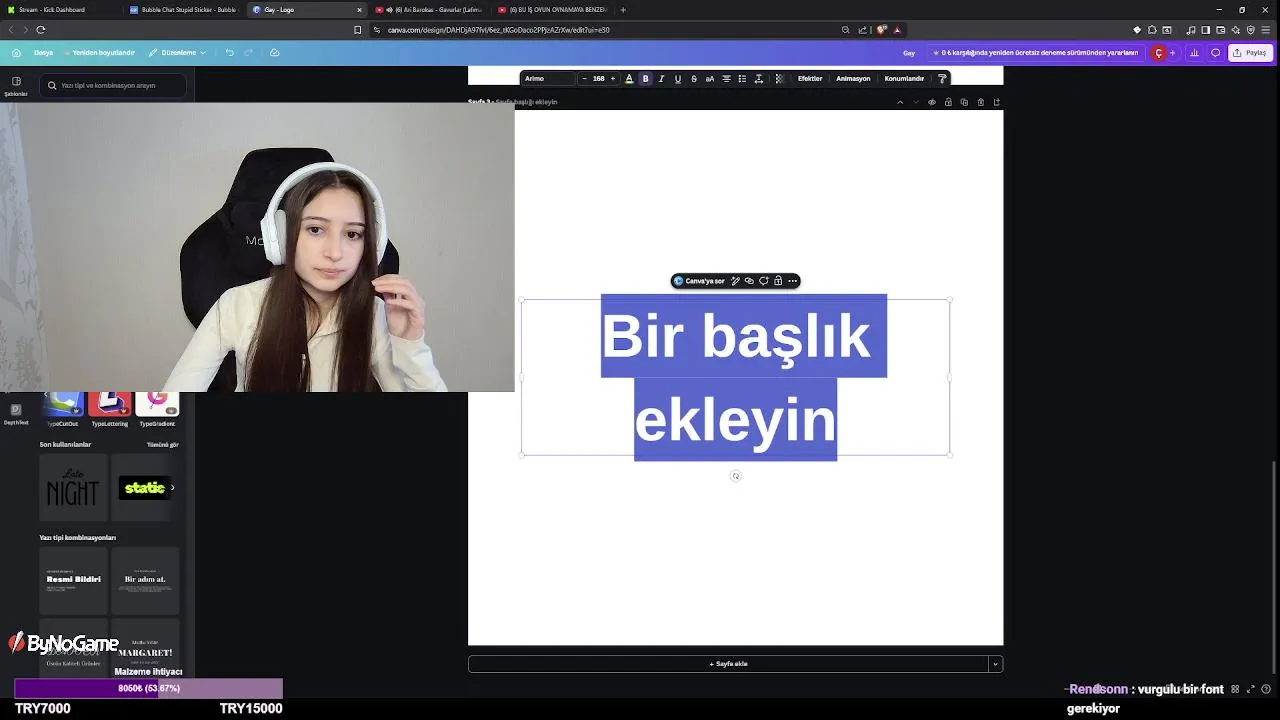Switch to Bubble Chat Stupid Sticker tab

(x=184, y=10)
